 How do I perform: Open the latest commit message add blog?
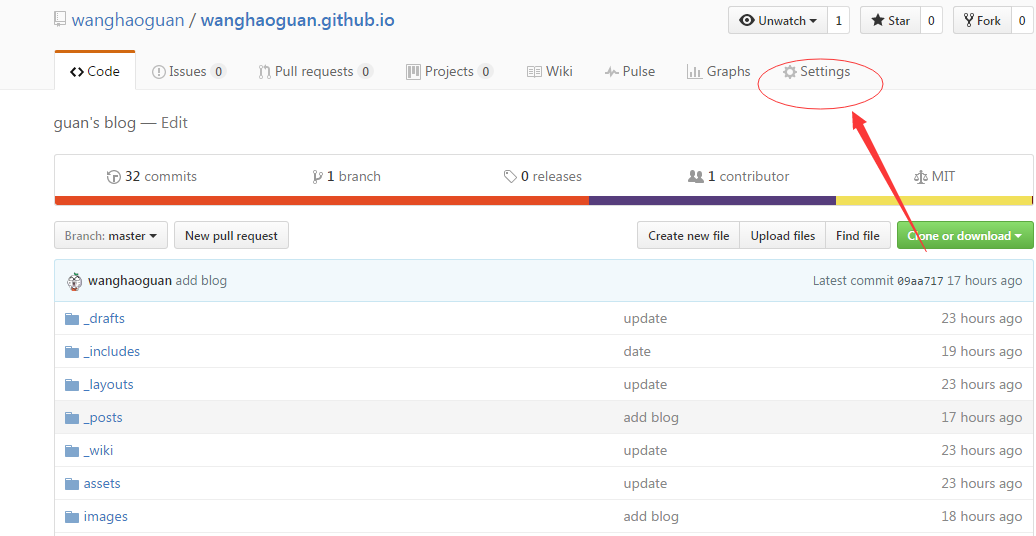201,281
